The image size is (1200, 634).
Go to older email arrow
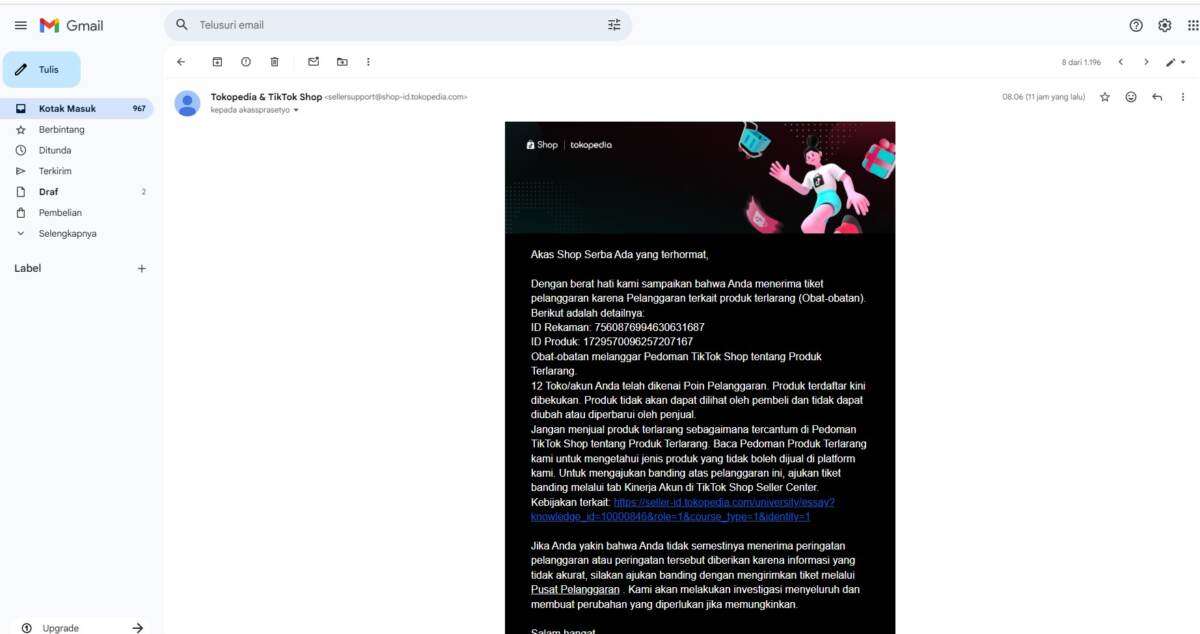1146,62
